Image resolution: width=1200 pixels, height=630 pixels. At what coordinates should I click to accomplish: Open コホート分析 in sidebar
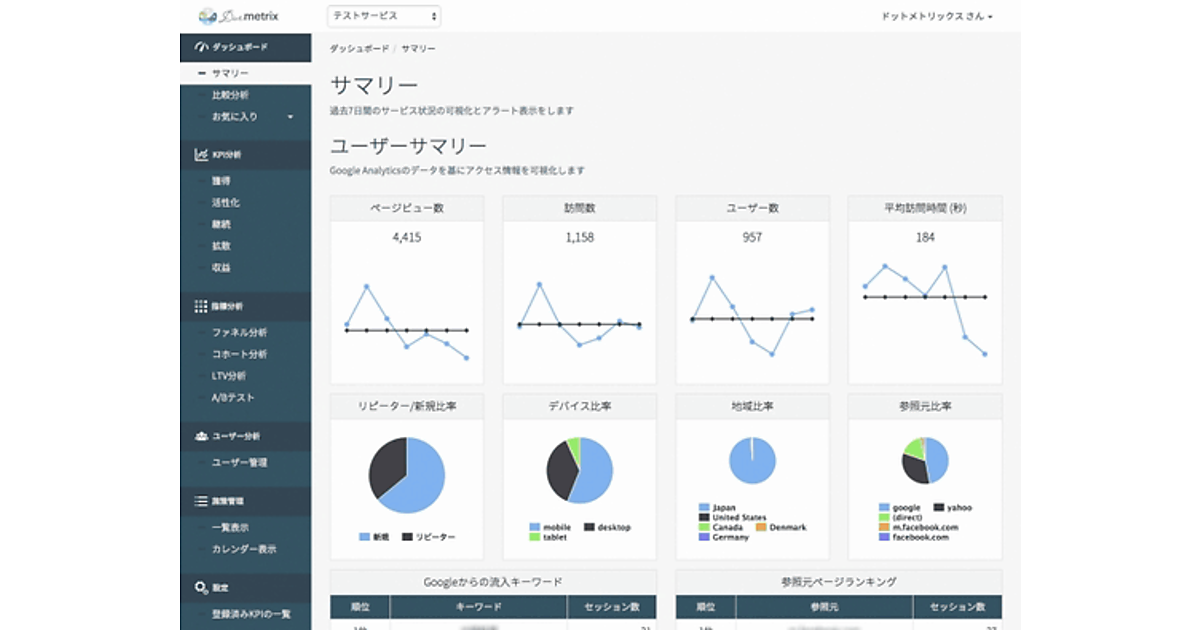tap(239, 354)
